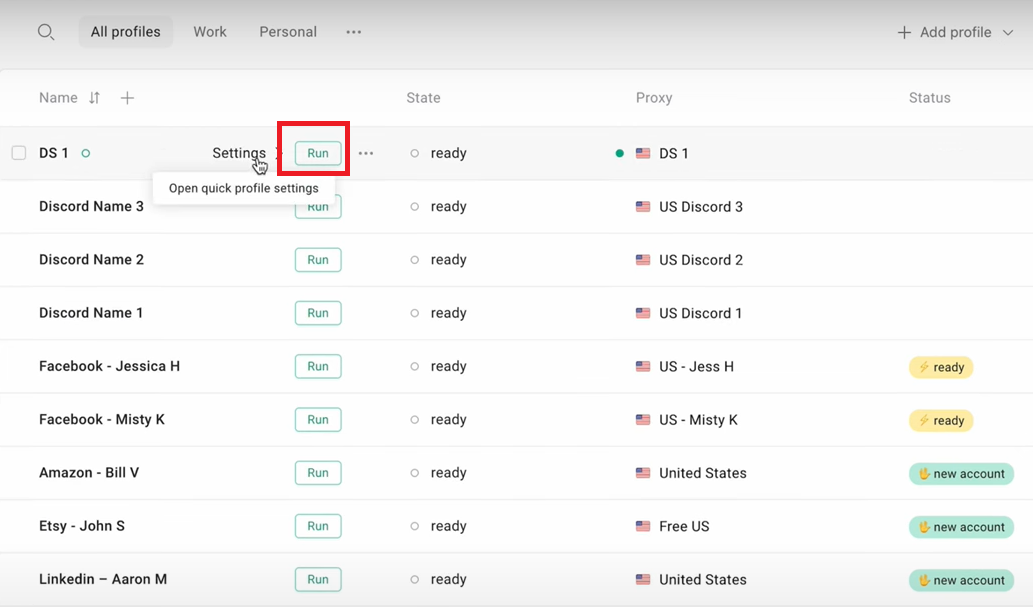Click the green proxy indicator dot for DS 1

tap(619, 153)
